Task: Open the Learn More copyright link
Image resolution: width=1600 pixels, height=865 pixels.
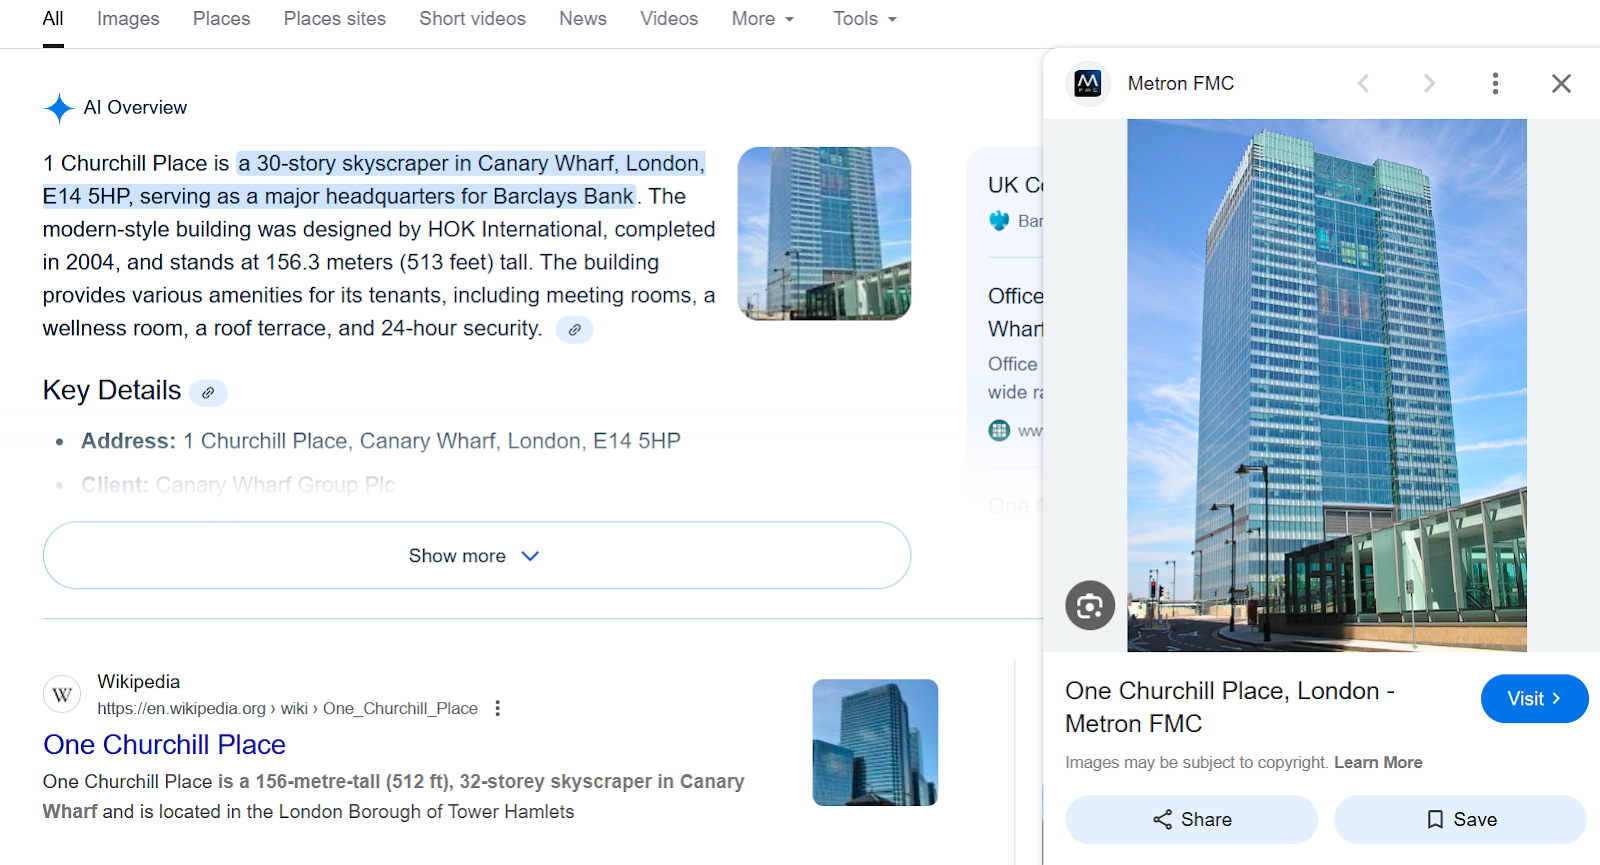Action: pos(1378,762)
